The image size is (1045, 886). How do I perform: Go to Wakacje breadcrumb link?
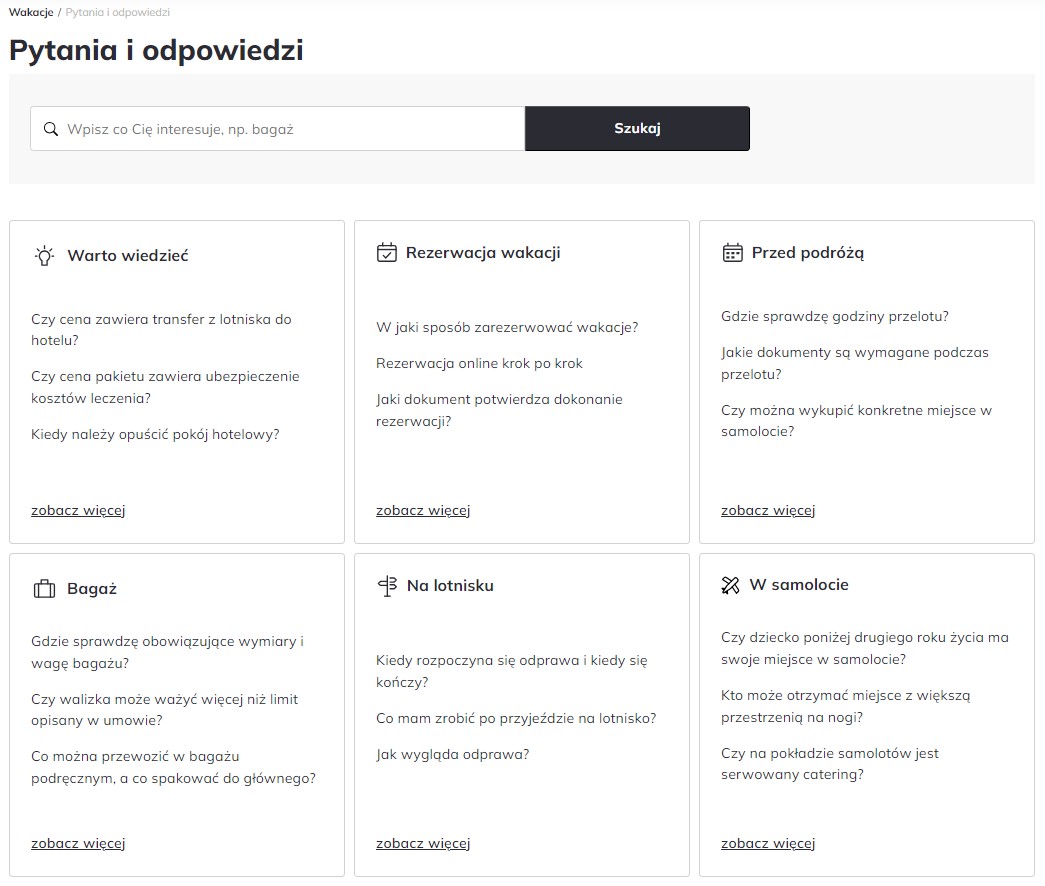tap(30, 12)
